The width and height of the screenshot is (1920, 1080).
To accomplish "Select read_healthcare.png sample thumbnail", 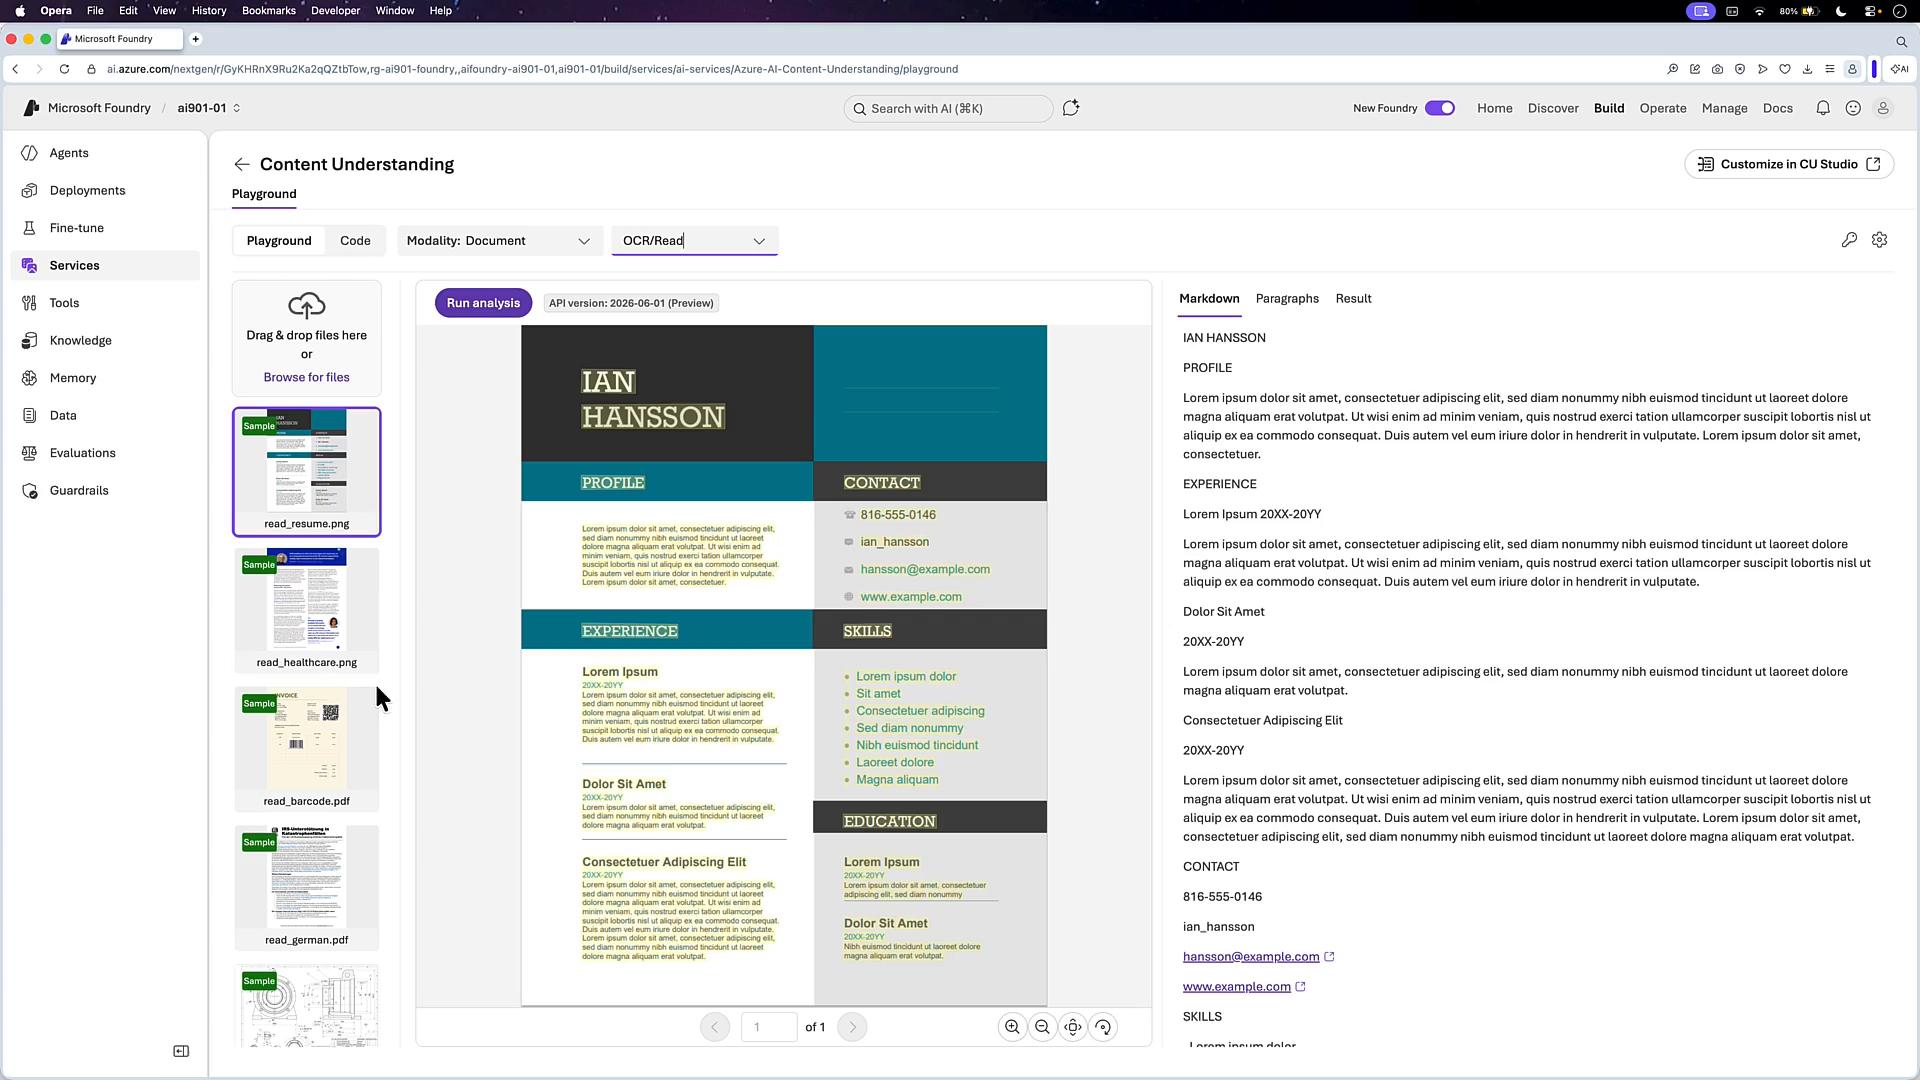I will pyautogui.click(x=307, y=608).
